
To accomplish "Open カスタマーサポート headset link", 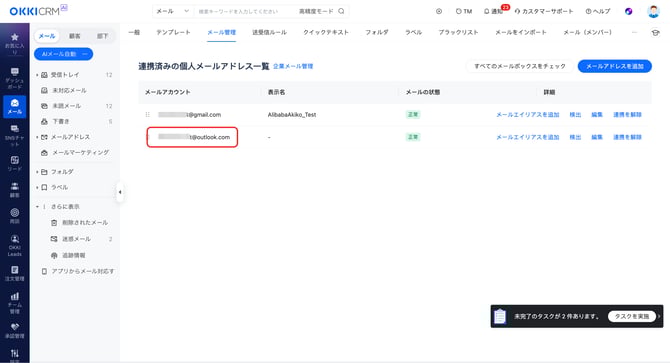I will 544,12.
